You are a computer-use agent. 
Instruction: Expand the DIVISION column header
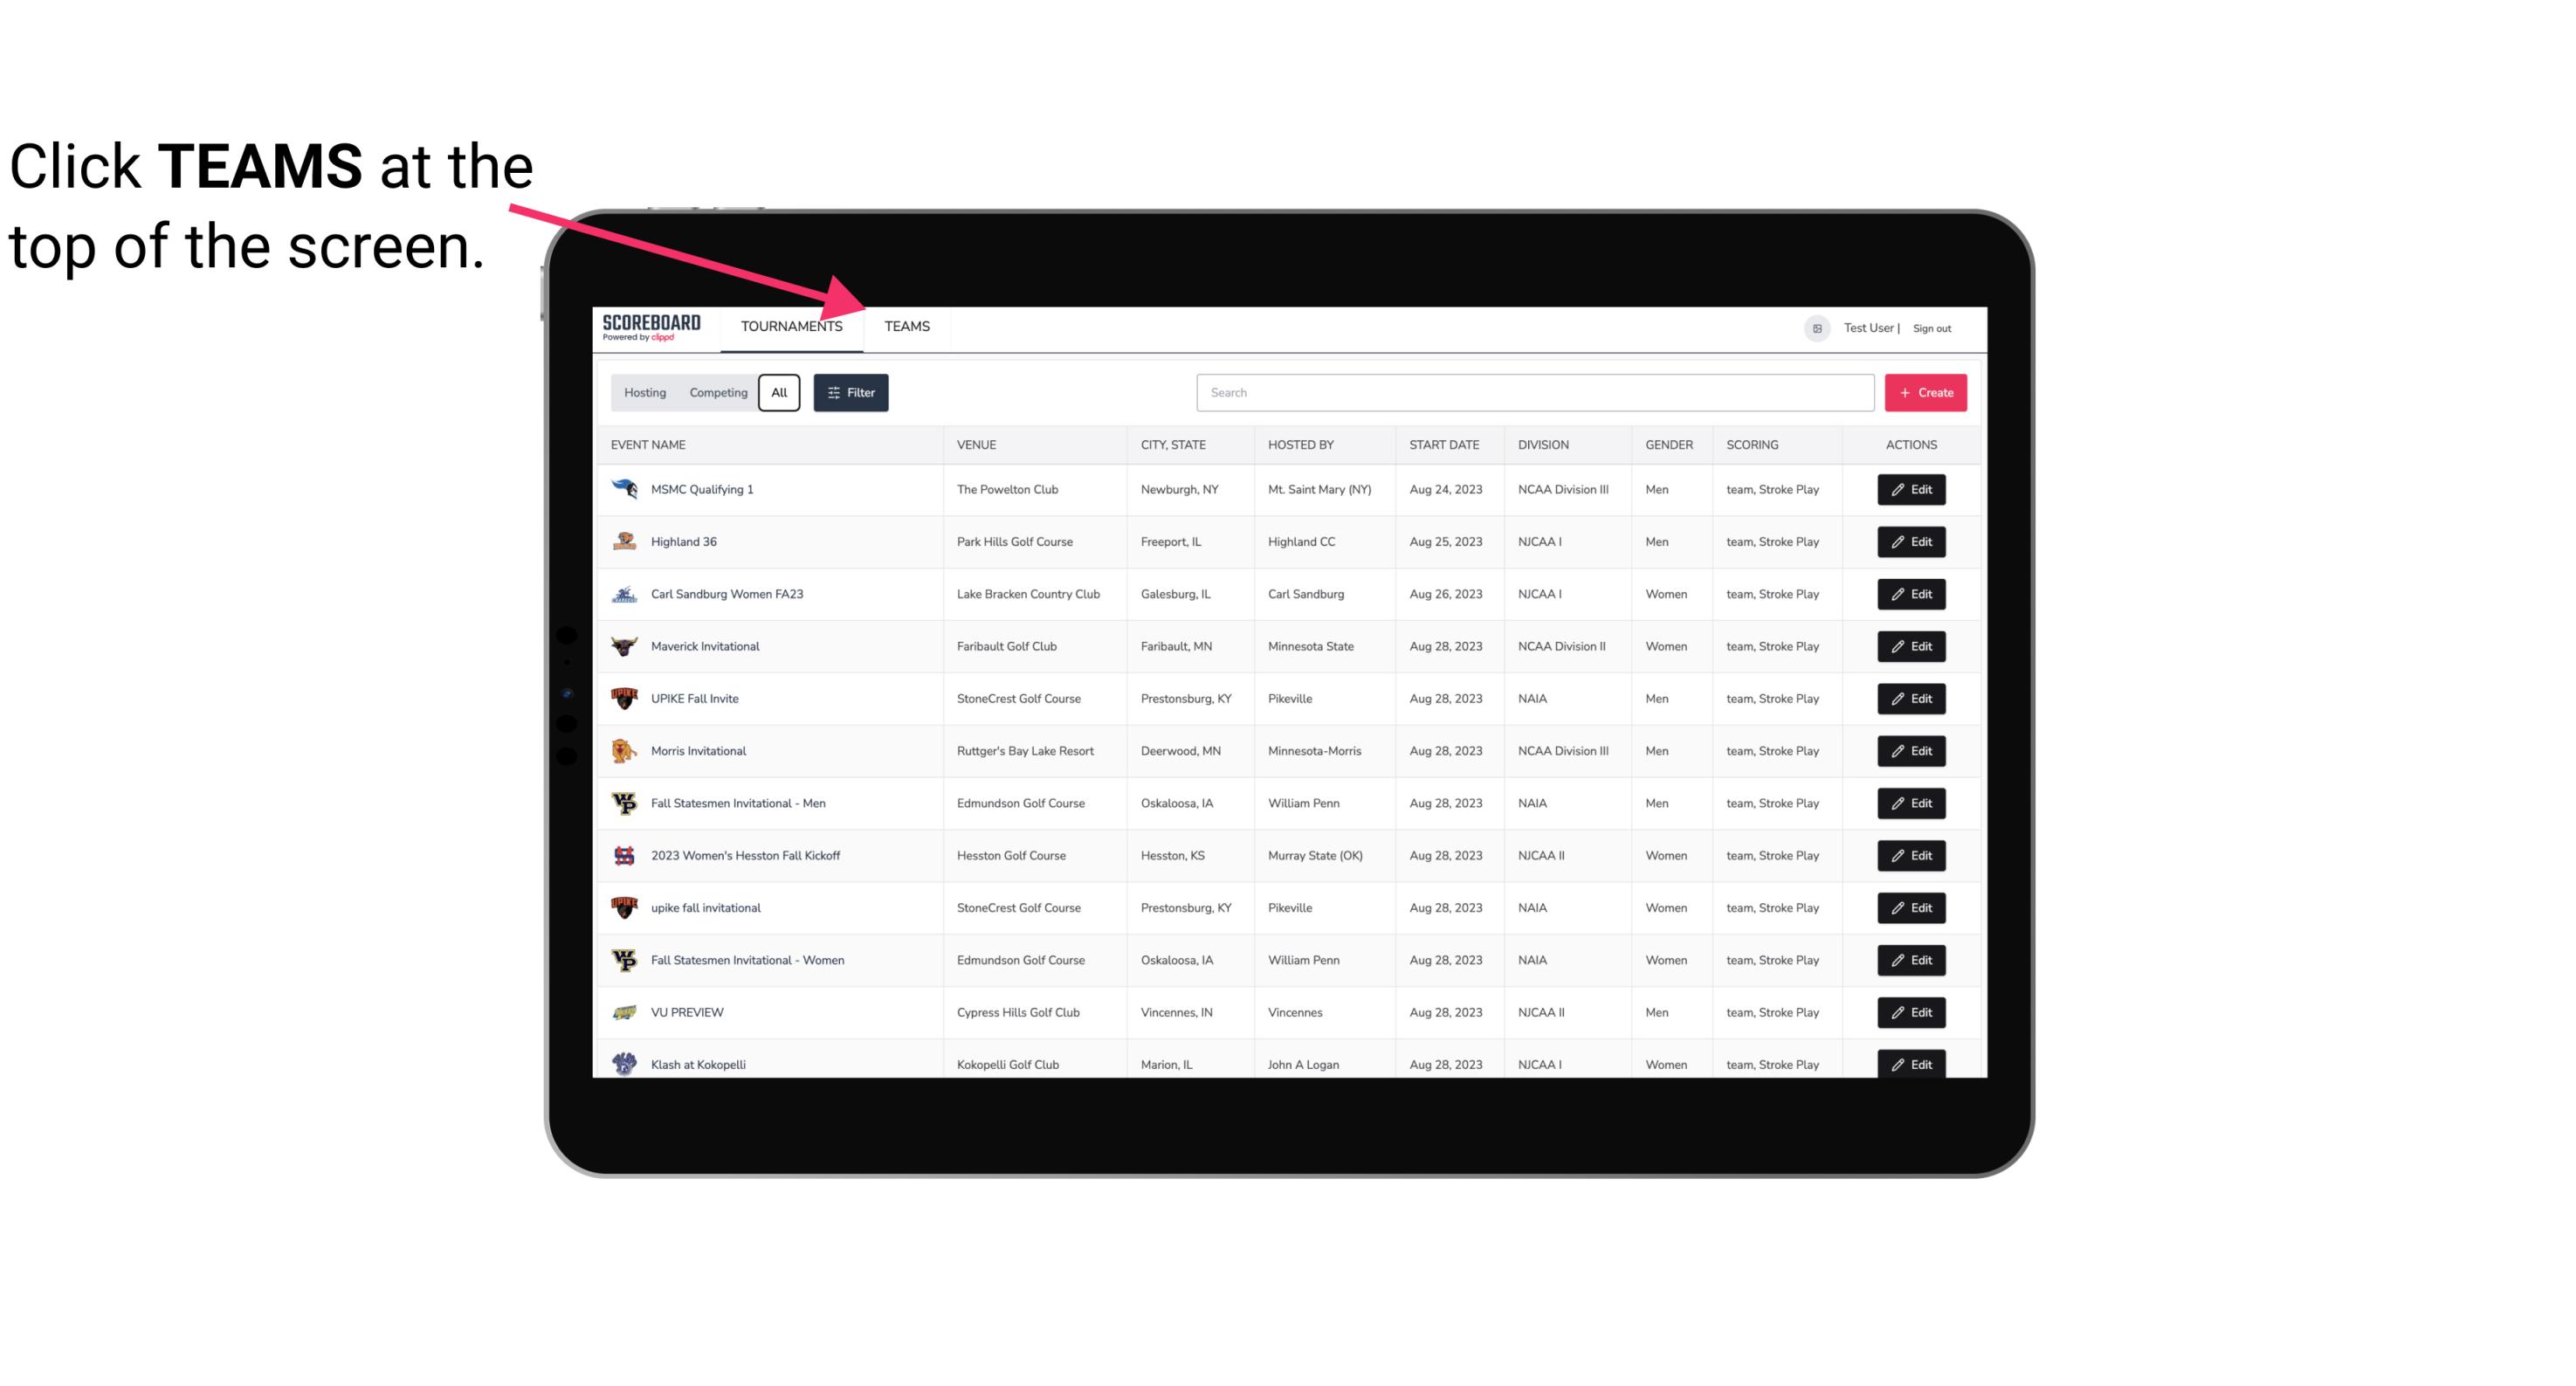1544,444
